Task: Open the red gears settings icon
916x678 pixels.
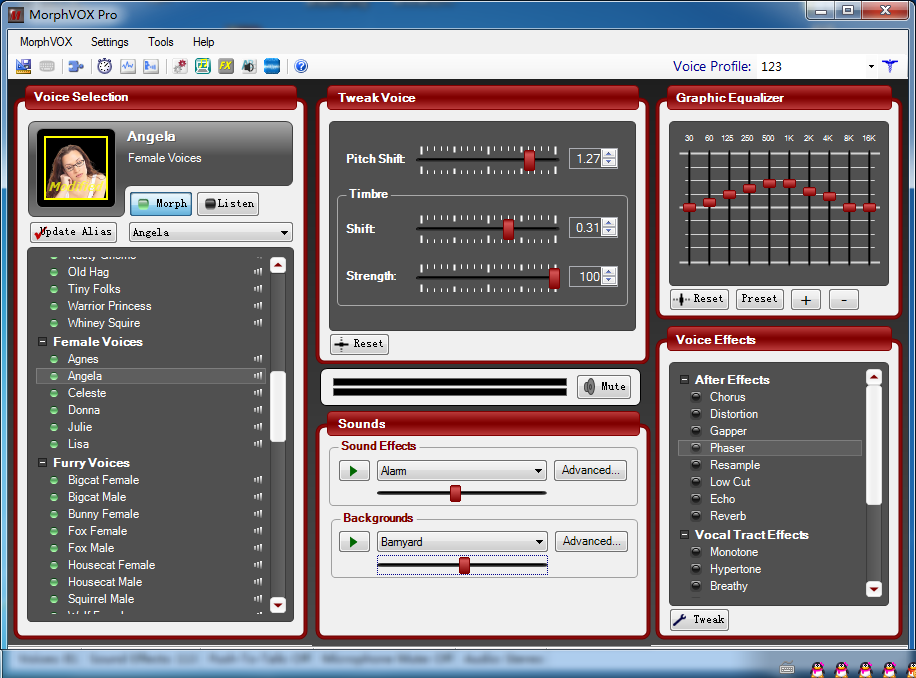Action: 180,66
